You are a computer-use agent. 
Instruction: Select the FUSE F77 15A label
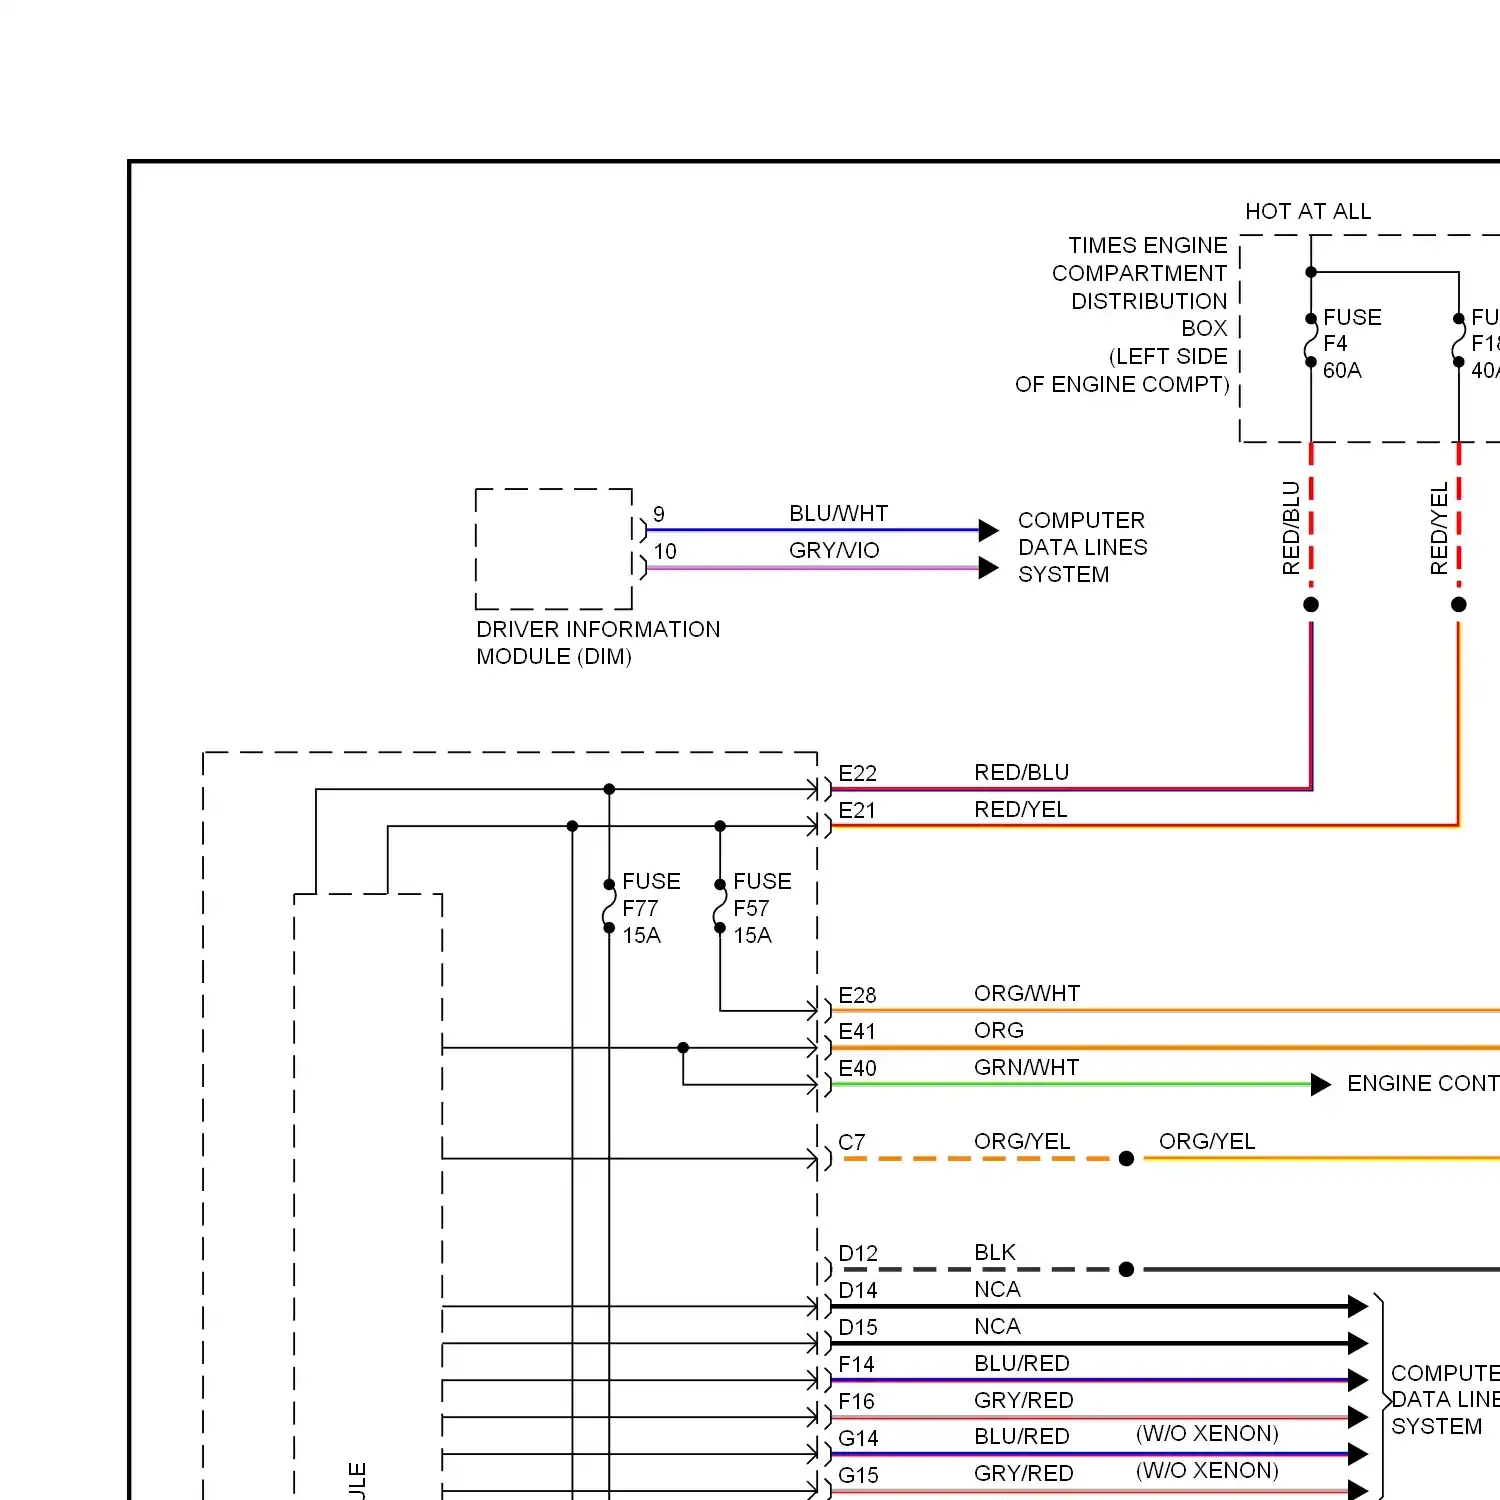[x=651, y=908]
